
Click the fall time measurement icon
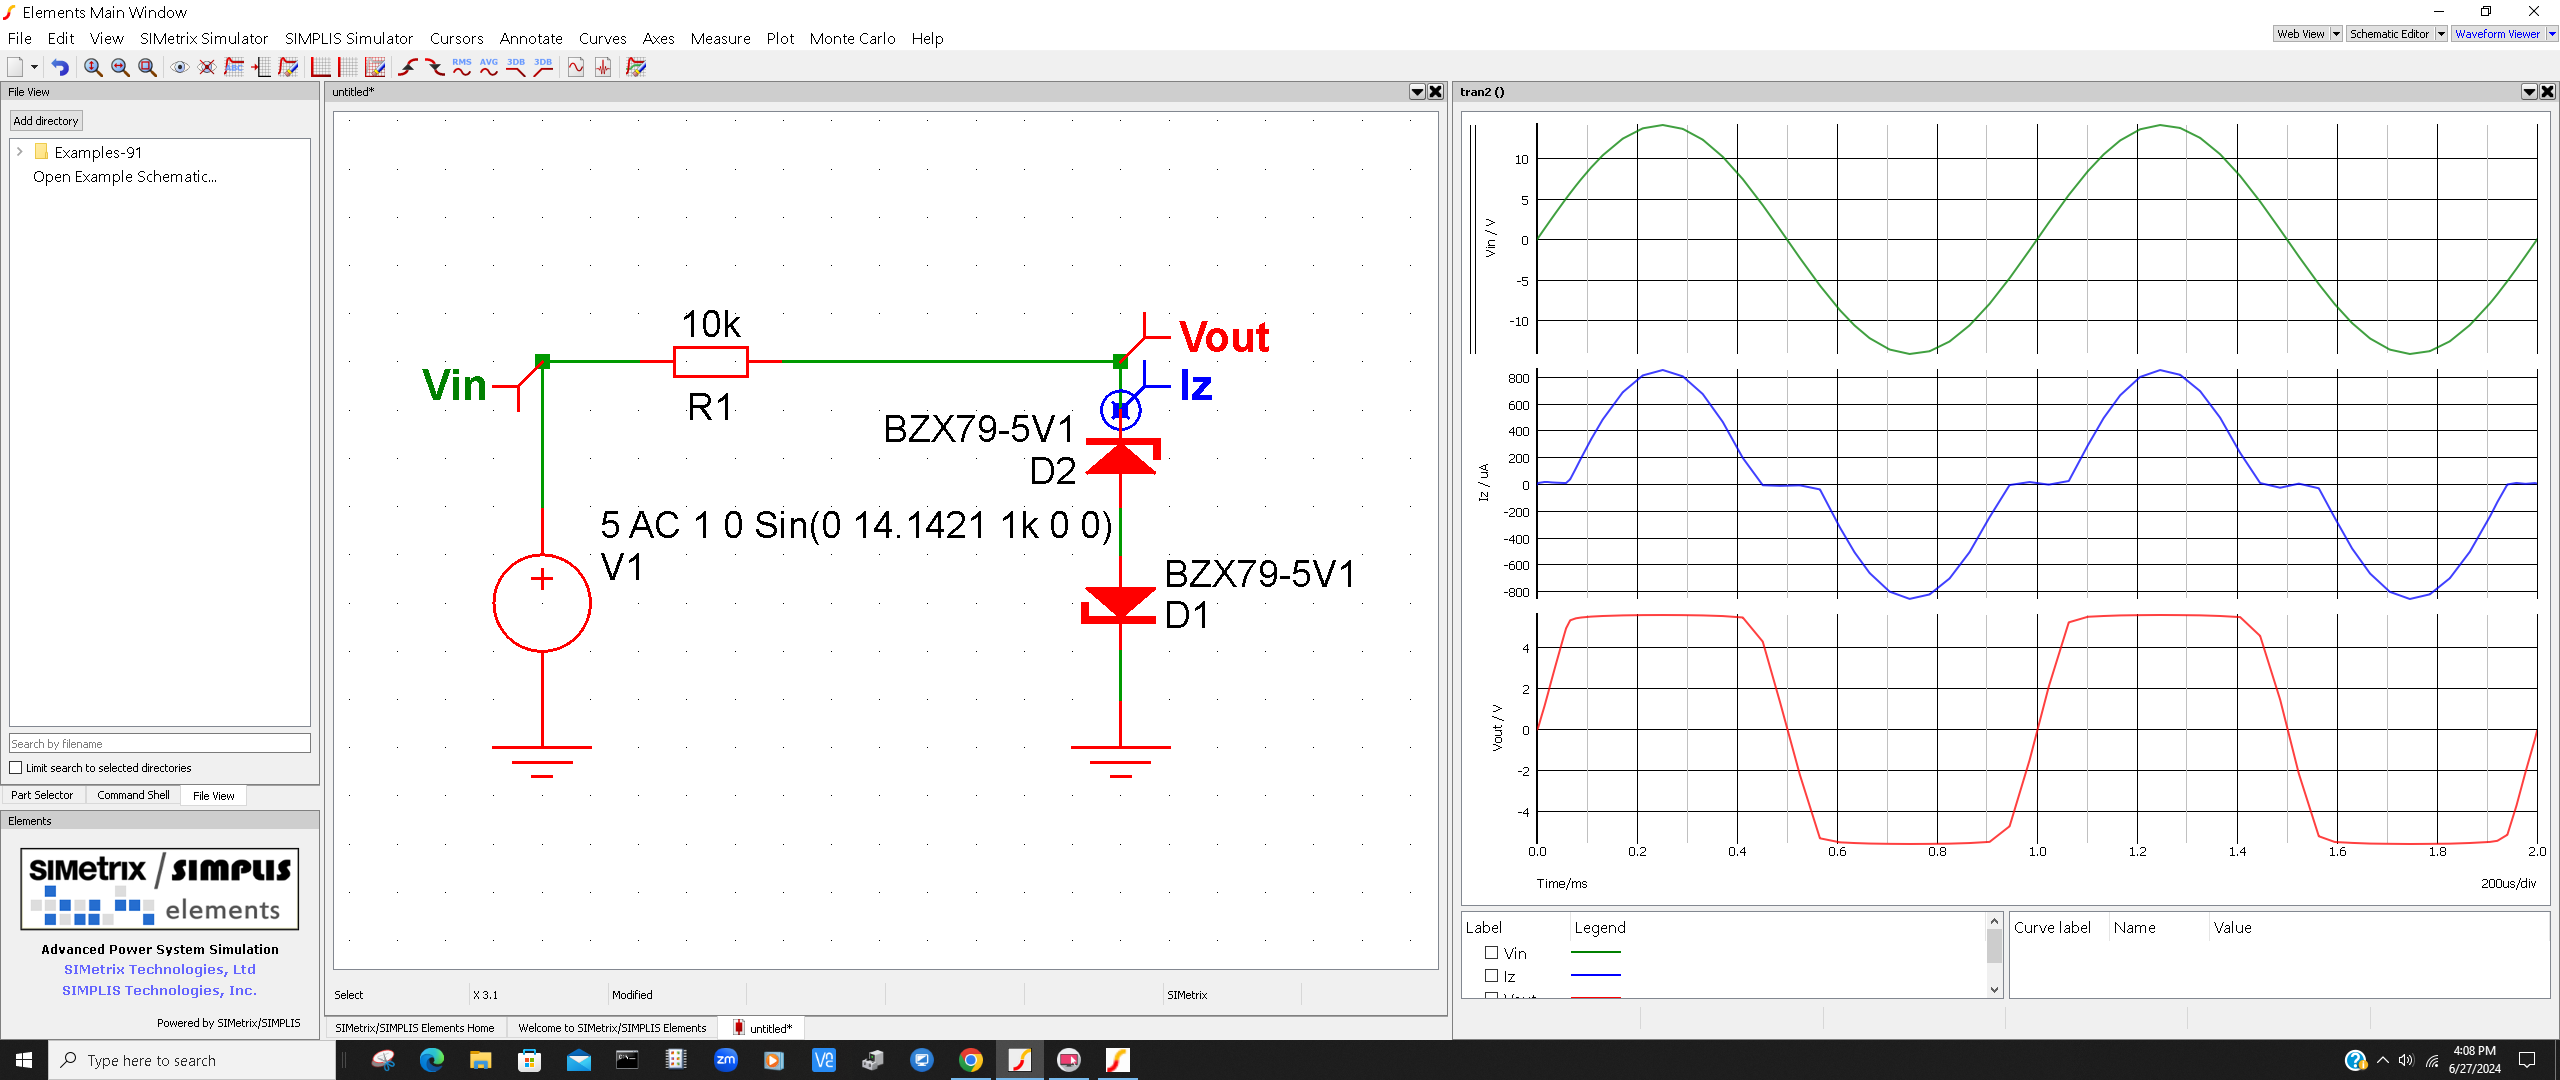pyautogui.click(x=435, y=67)
